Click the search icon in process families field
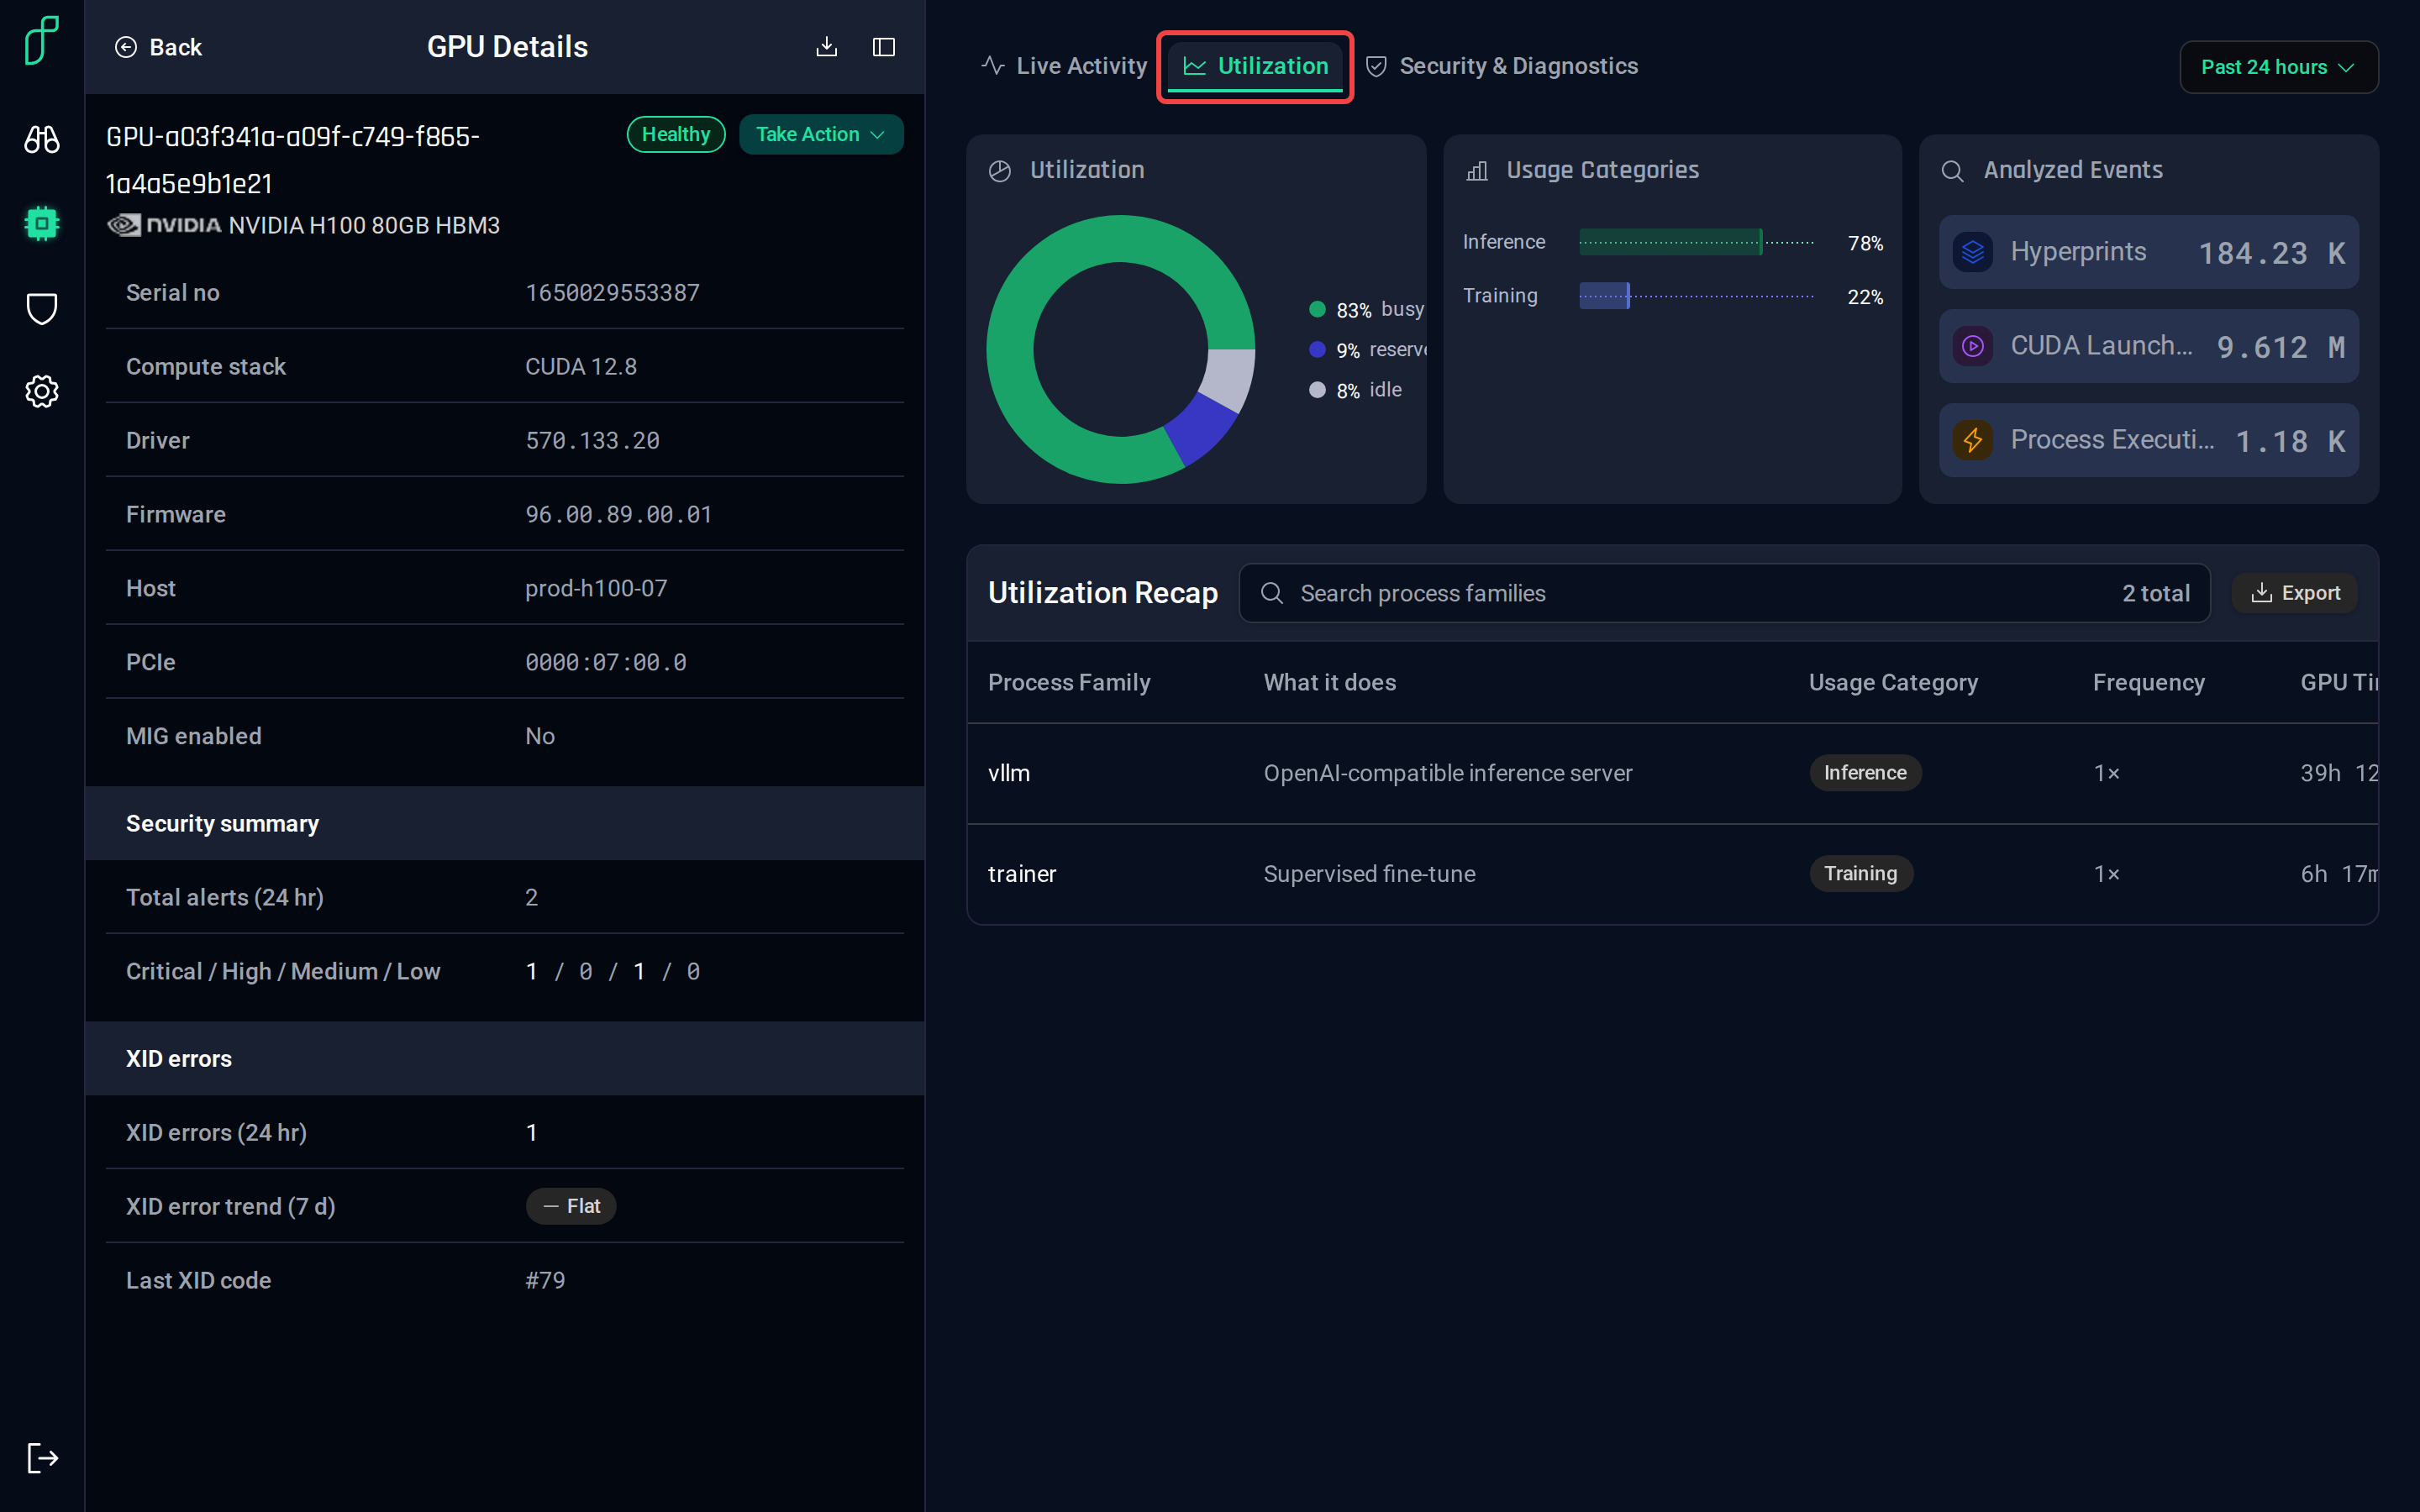 point(1272,593)
